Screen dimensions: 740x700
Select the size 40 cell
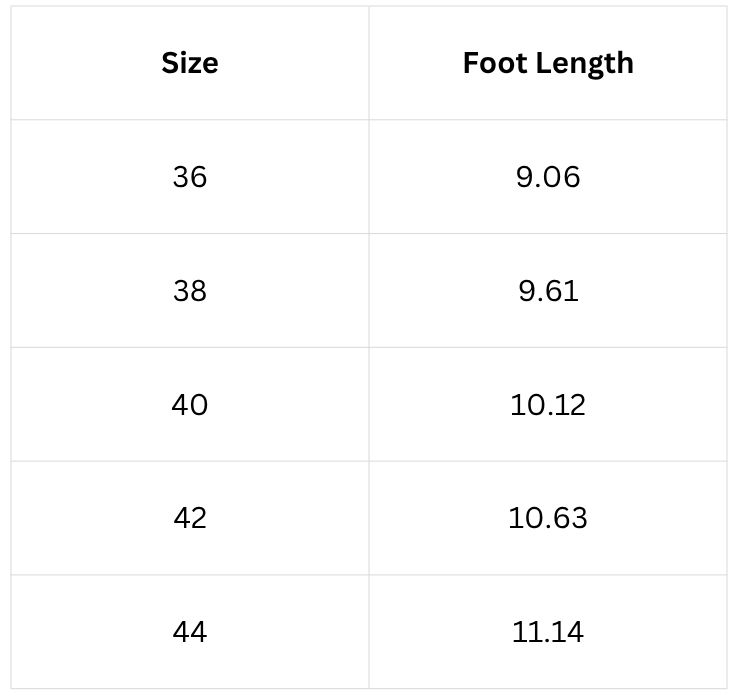click(x=190, y=405)
